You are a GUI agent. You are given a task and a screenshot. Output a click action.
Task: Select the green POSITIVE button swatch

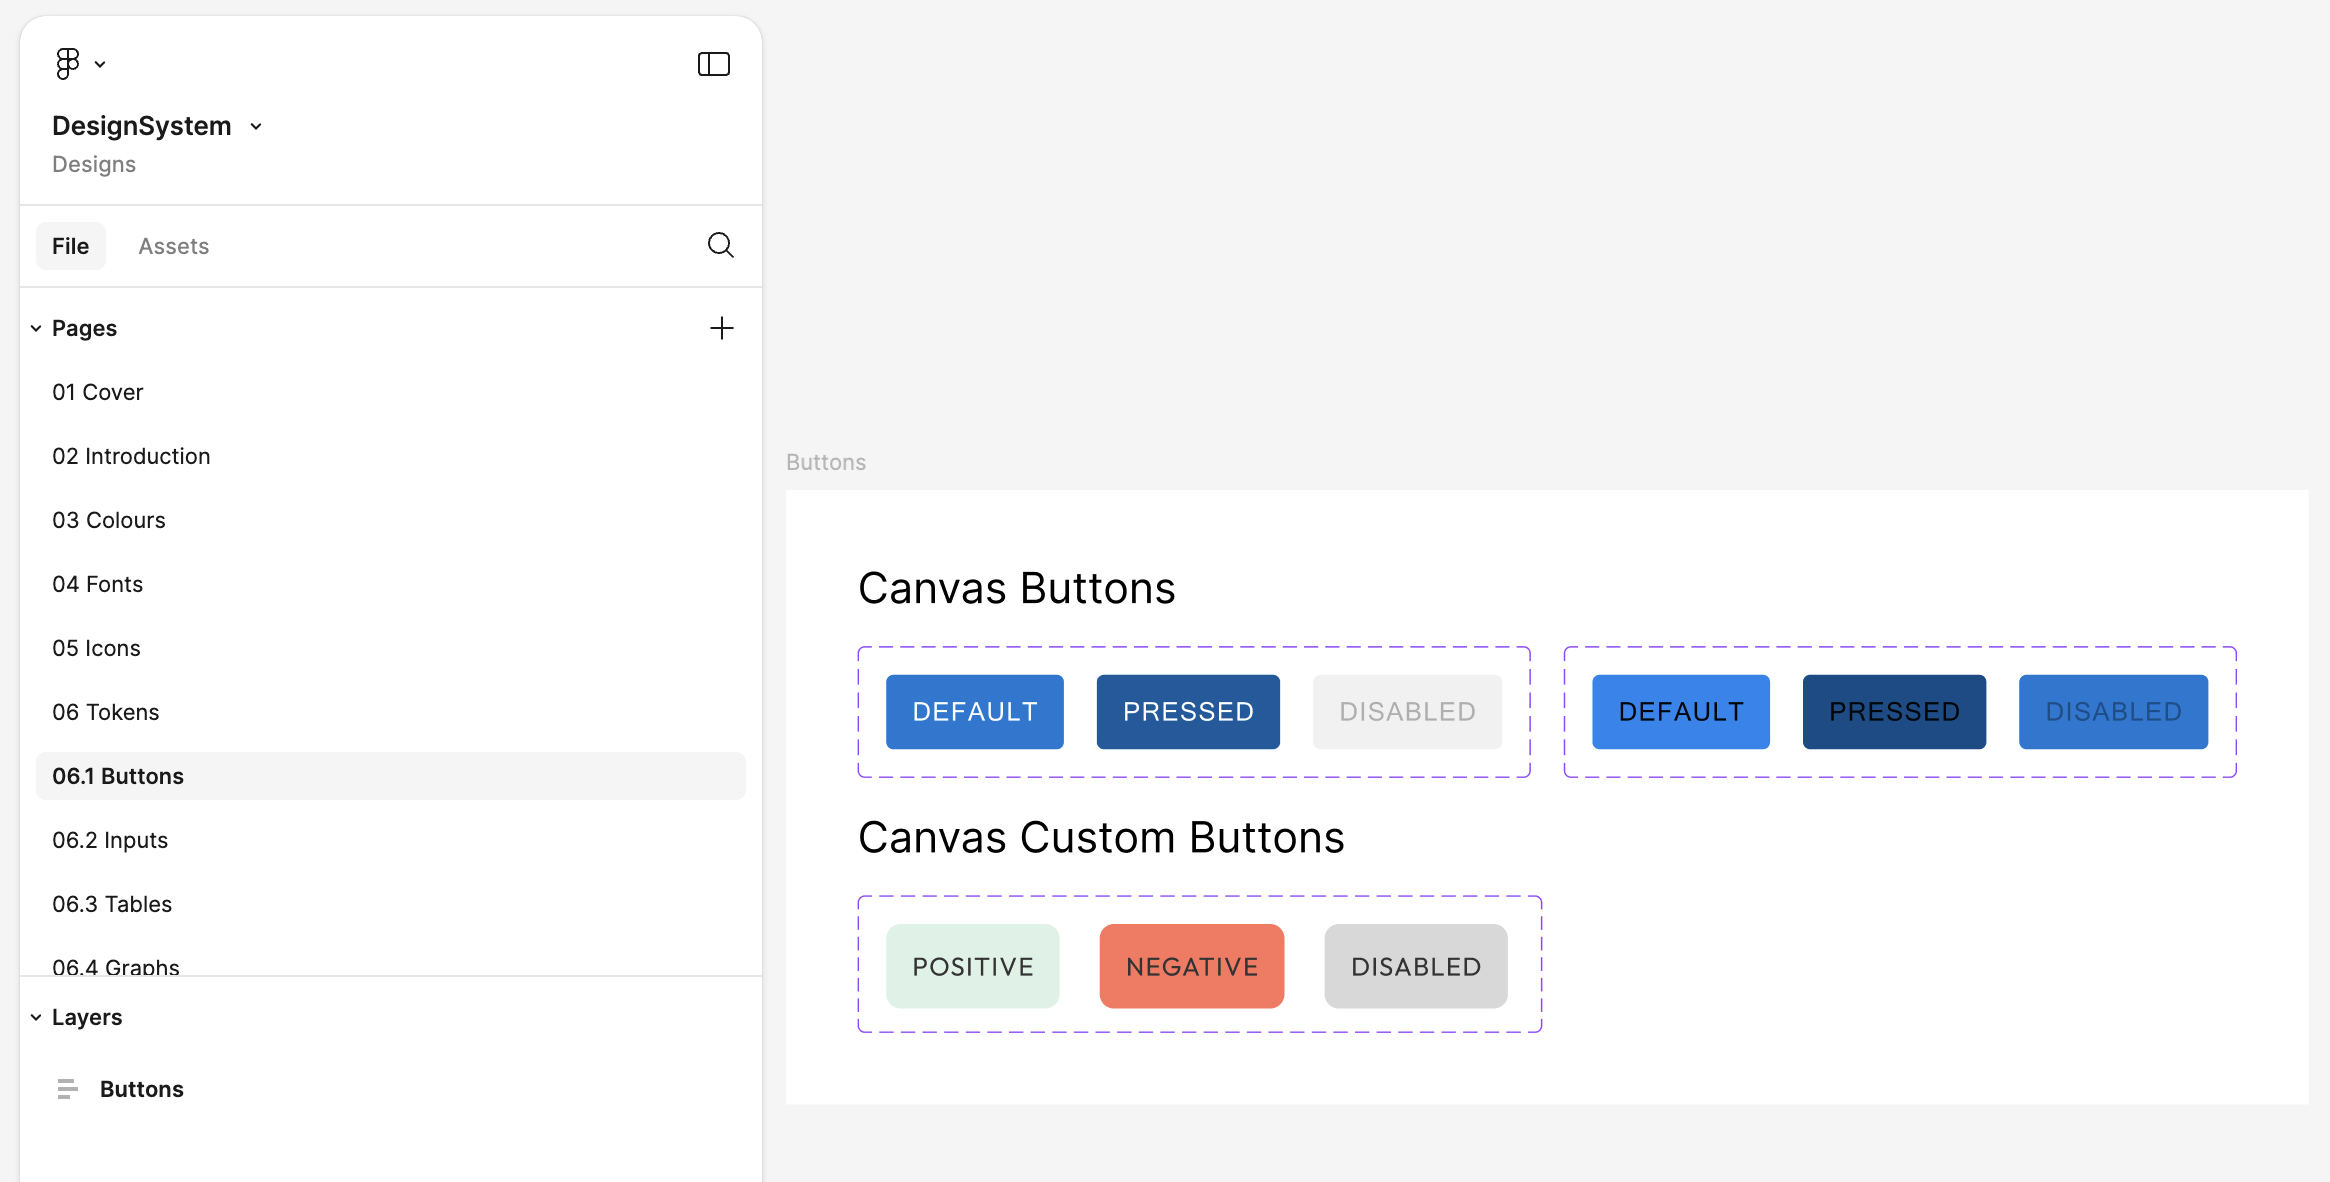(x=972, y=966)
